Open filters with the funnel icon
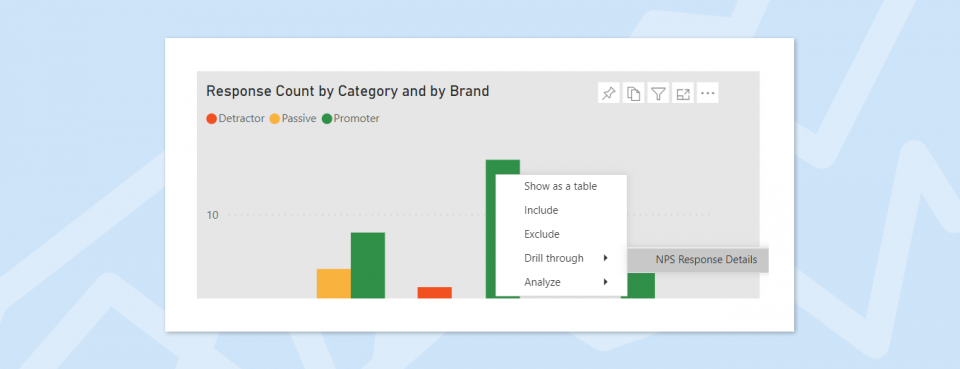 coord(658,93)
